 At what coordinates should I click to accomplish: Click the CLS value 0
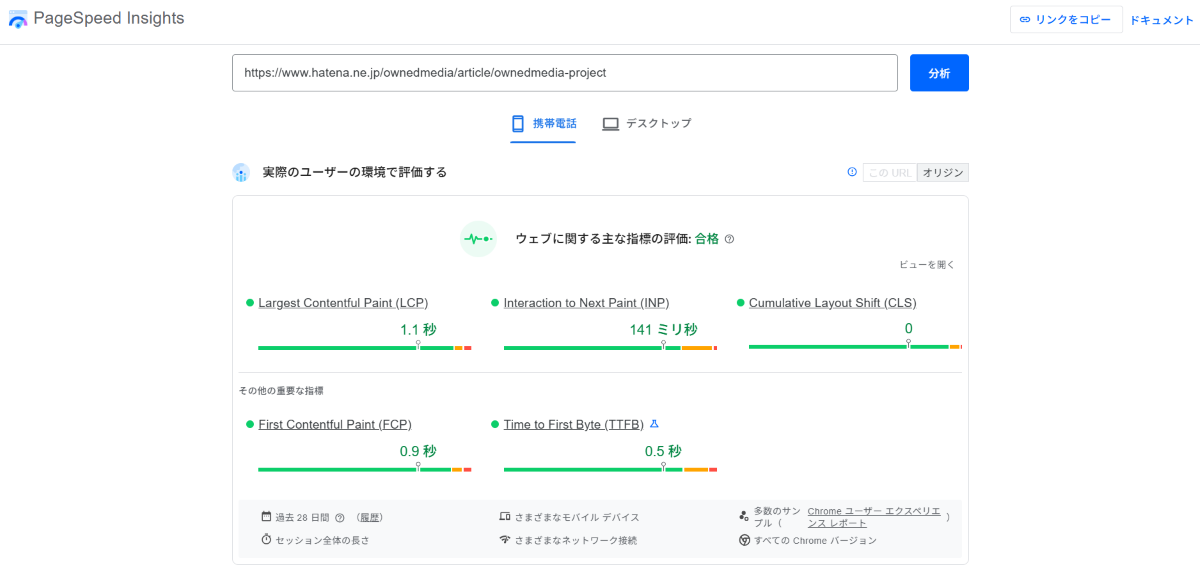[909, 329]
